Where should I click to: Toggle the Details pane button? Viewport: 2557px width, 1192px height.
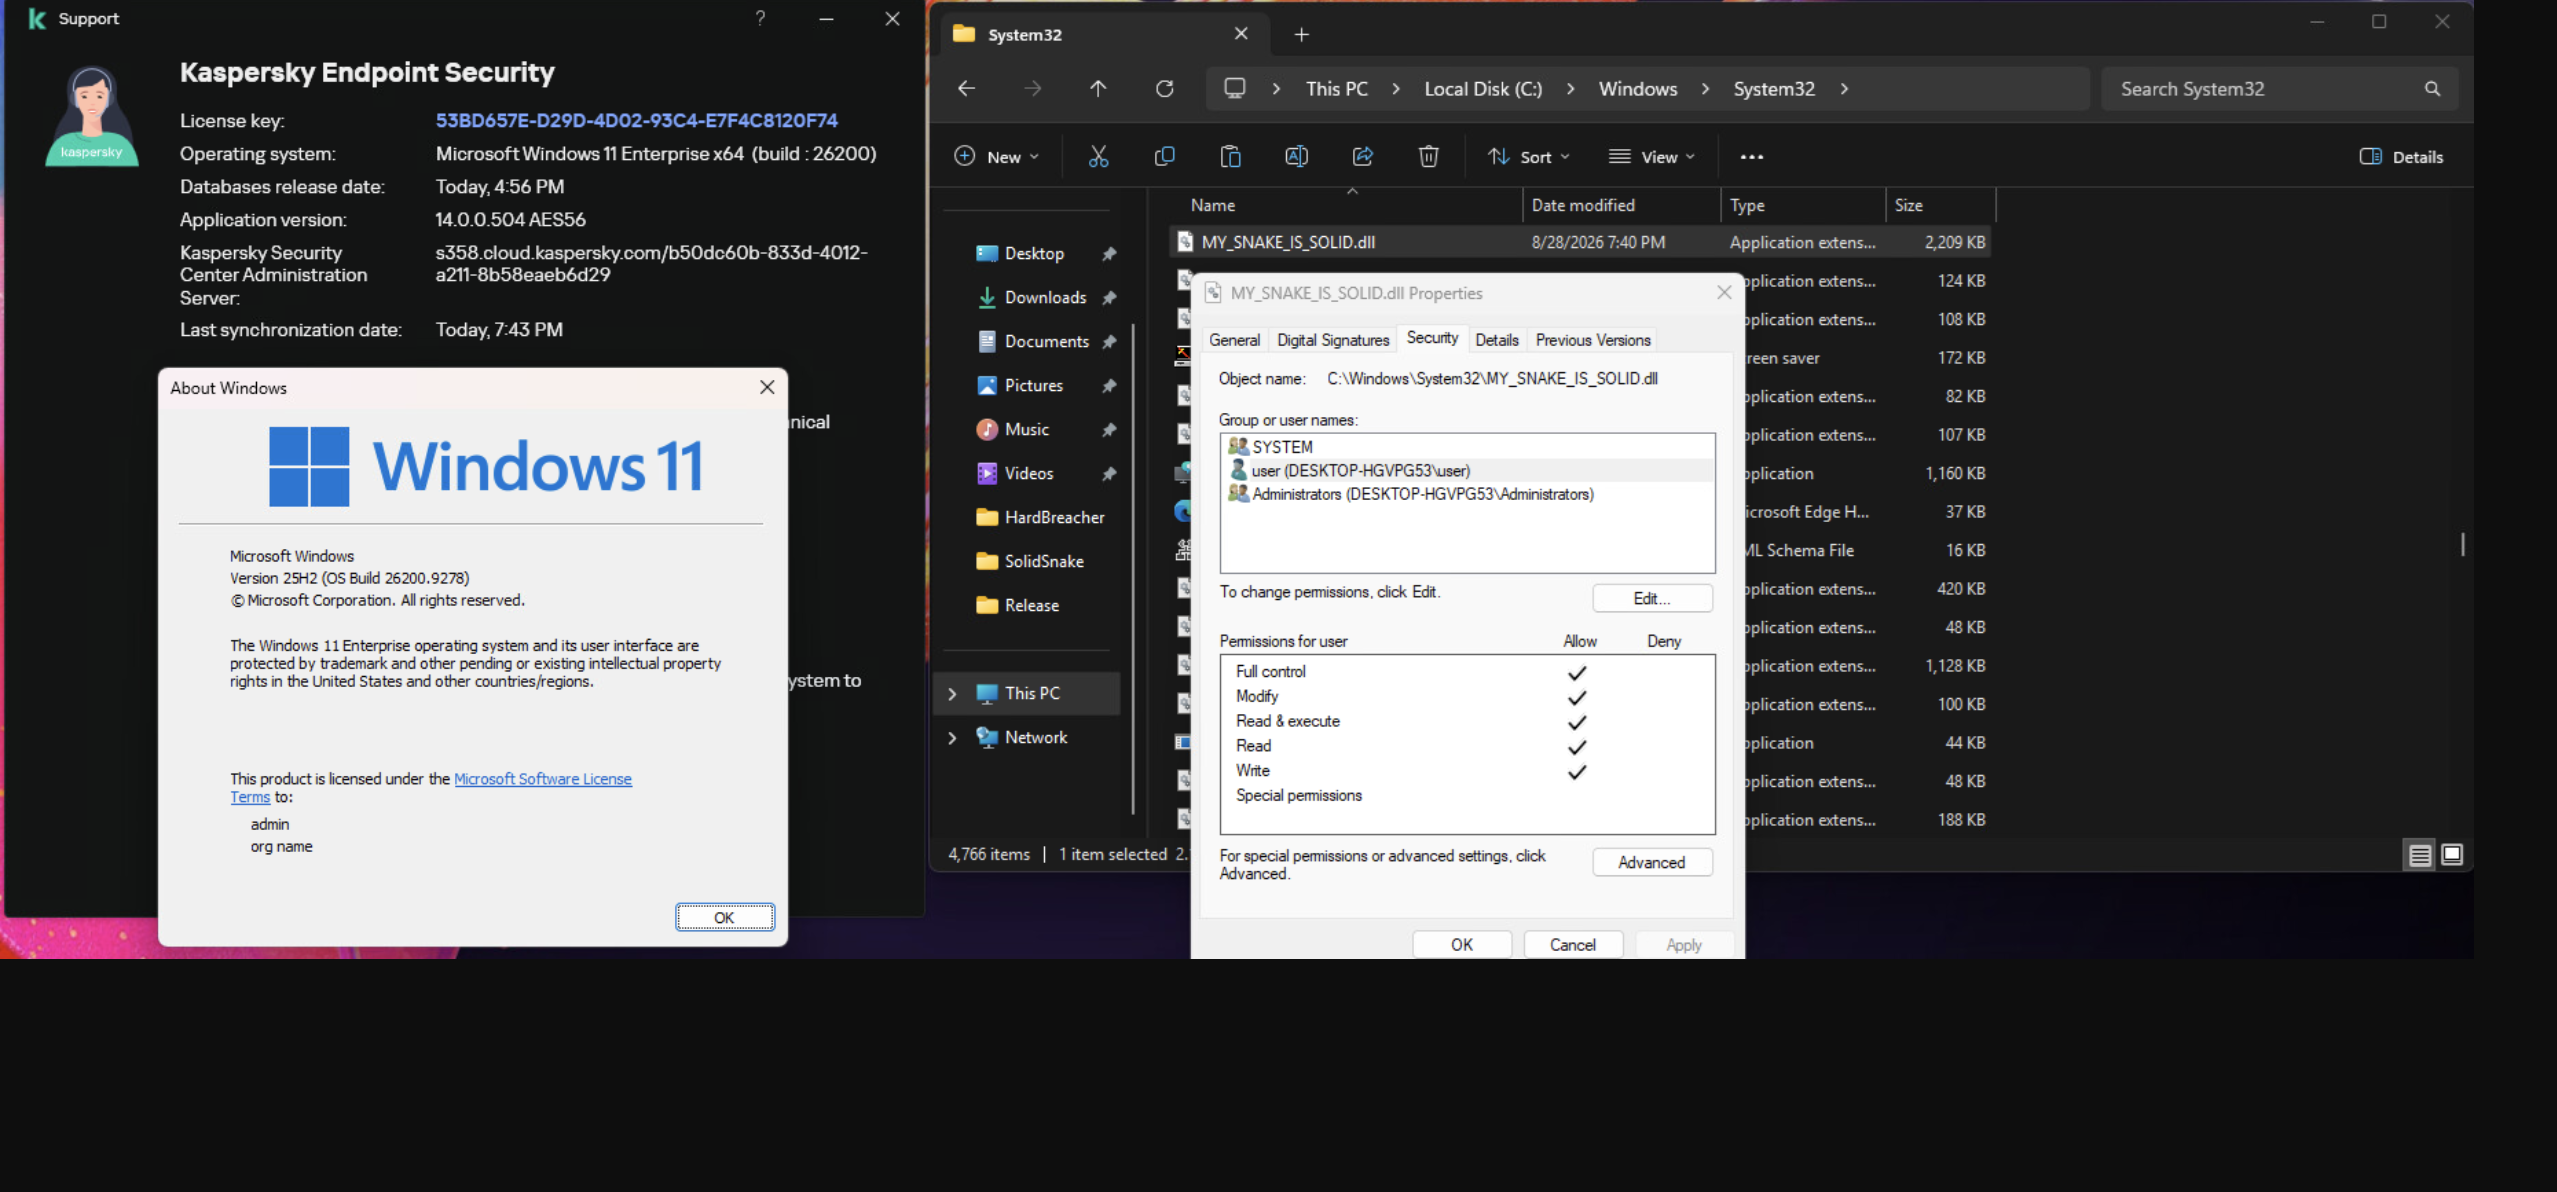pos(2401,157)
